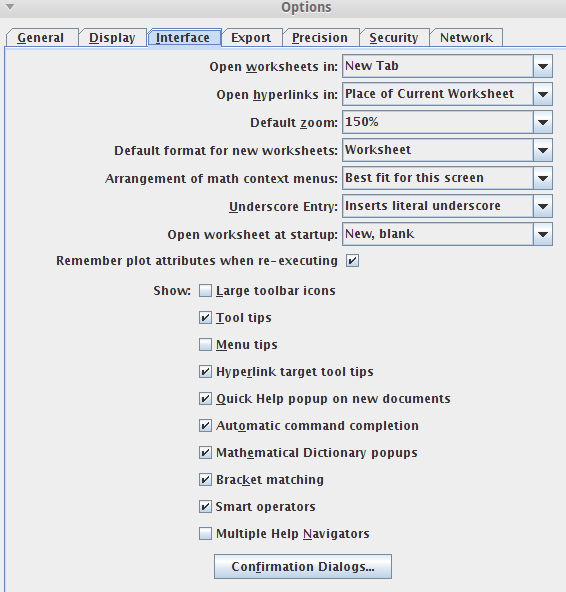Change the Default zoom dropdown

(x=447, y=122)
